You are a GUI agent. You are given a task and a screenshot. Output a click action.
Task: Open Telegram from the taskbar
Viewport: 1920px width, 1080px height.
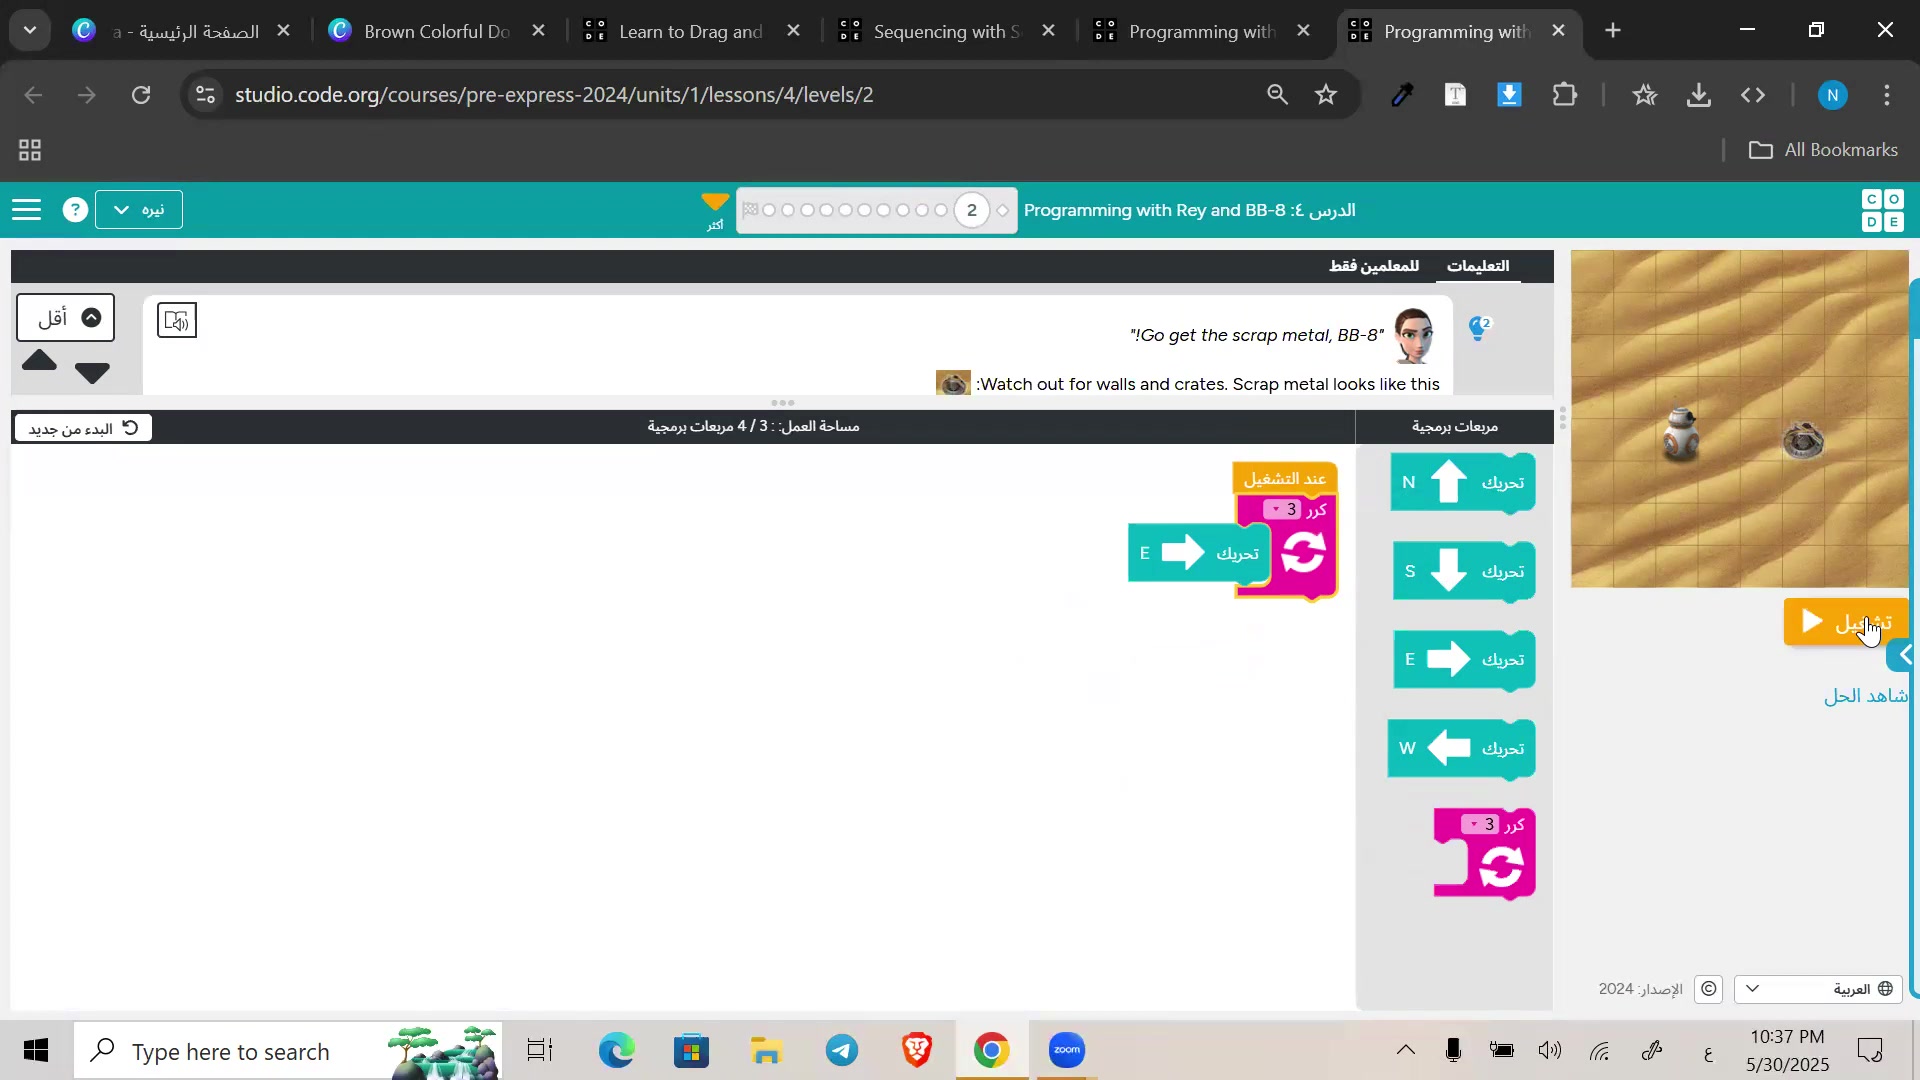(x=842, y=1051)
